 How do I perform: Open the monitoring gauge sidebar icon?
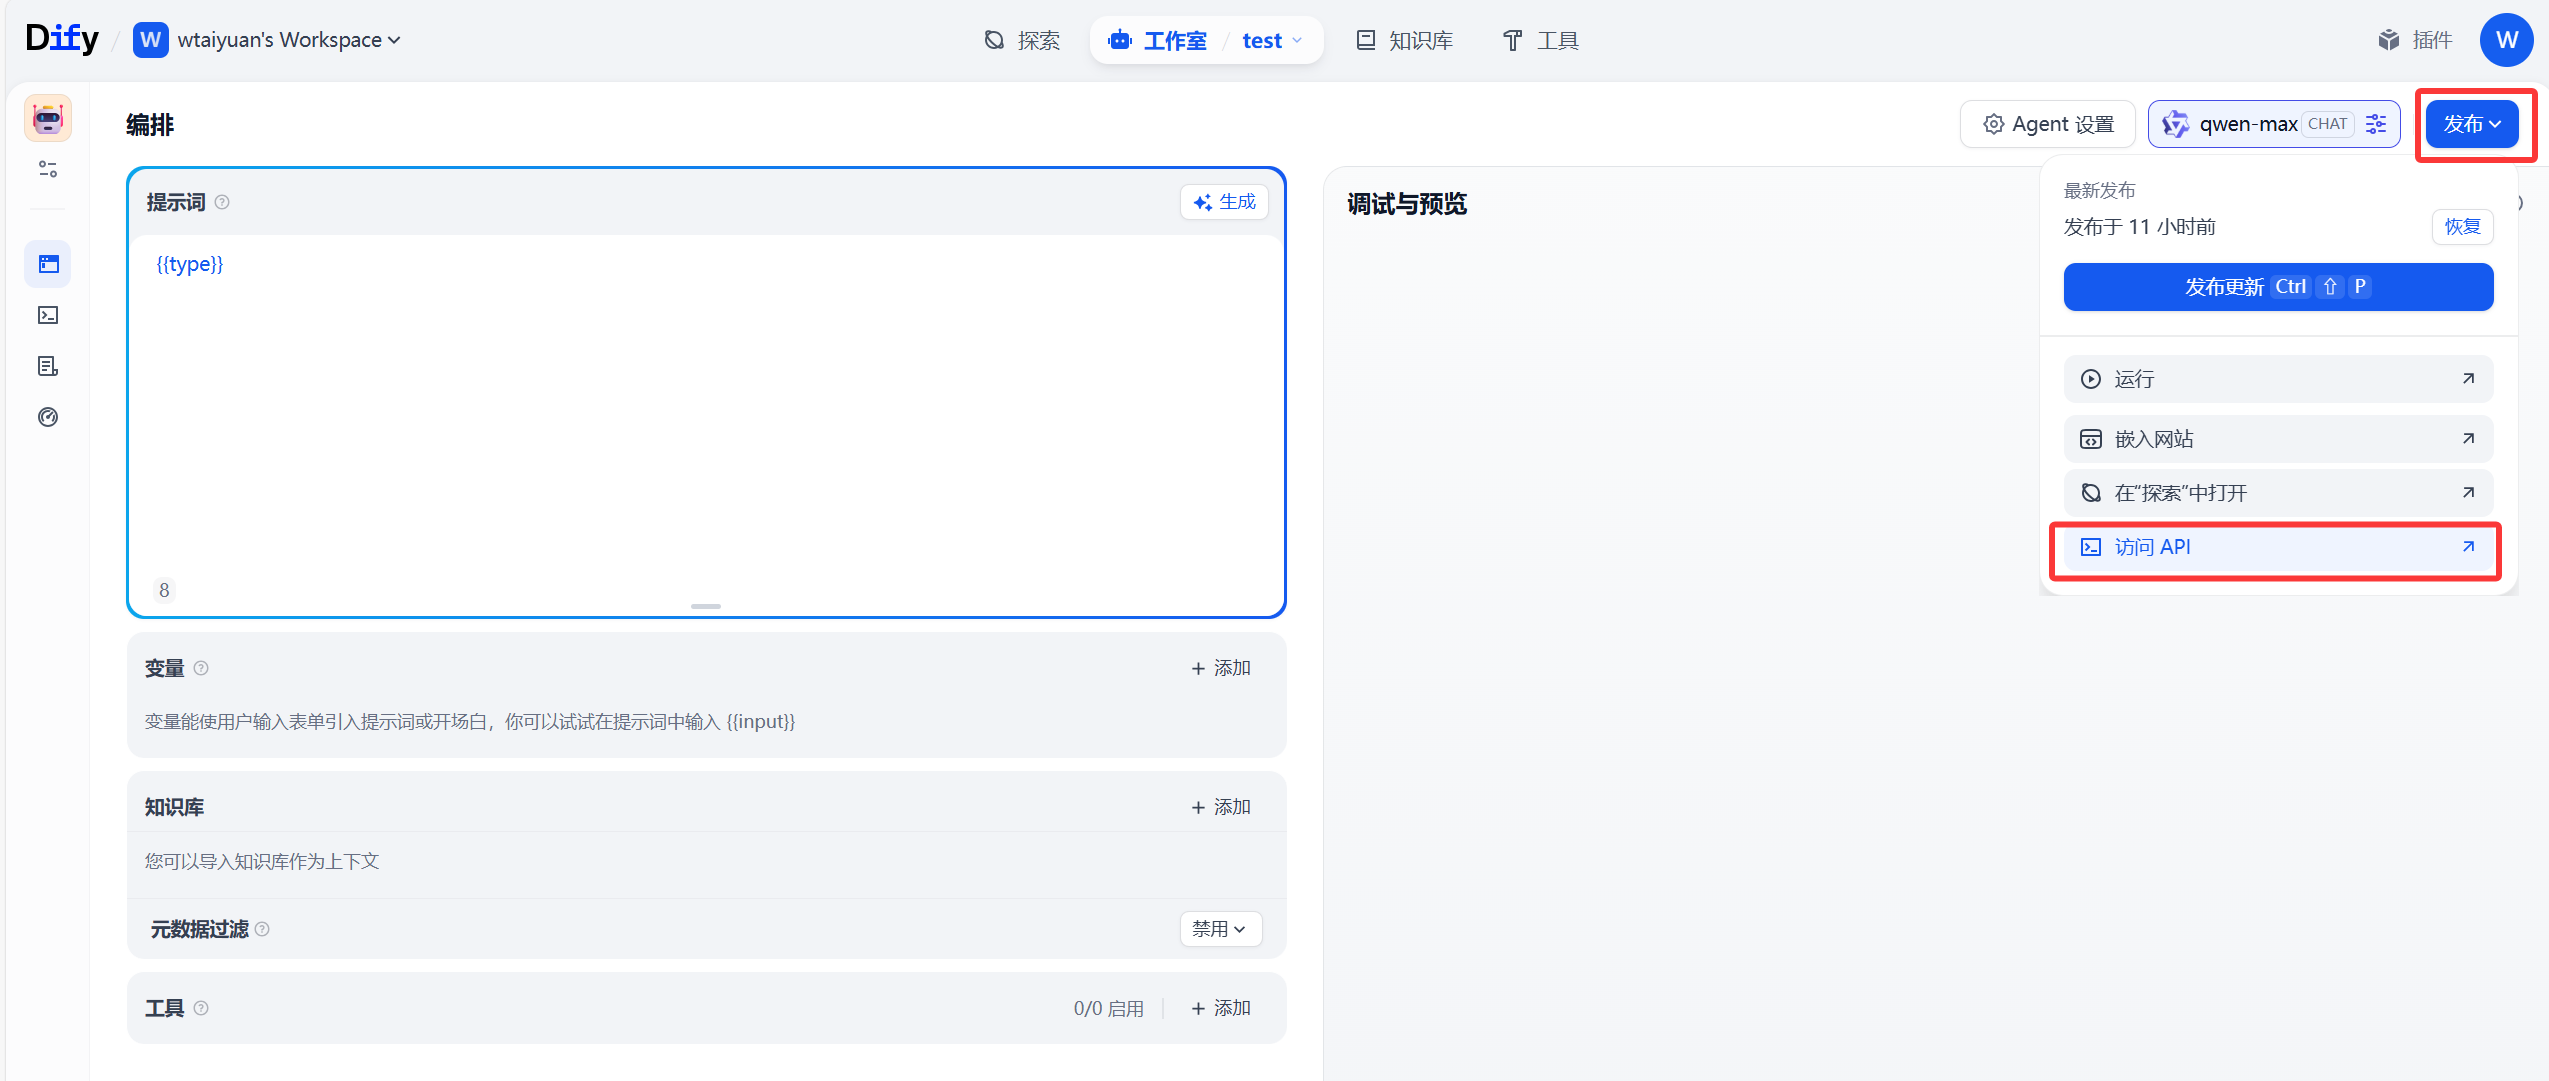pos(48,417)
